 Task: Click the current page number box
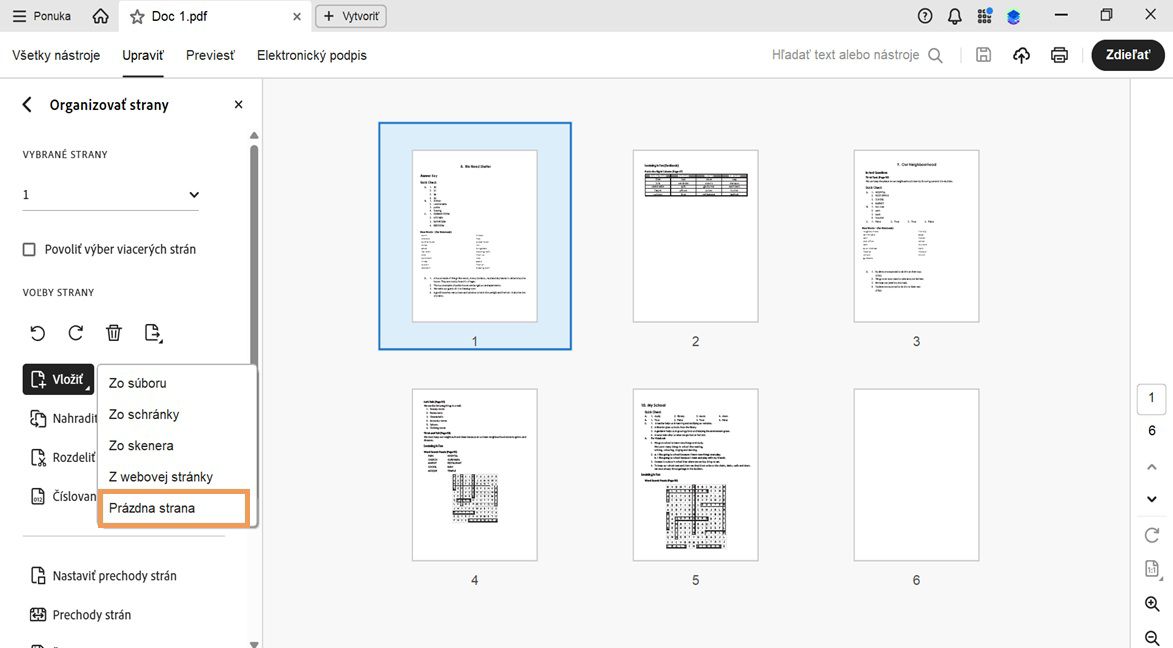(x=1152, y=398)
